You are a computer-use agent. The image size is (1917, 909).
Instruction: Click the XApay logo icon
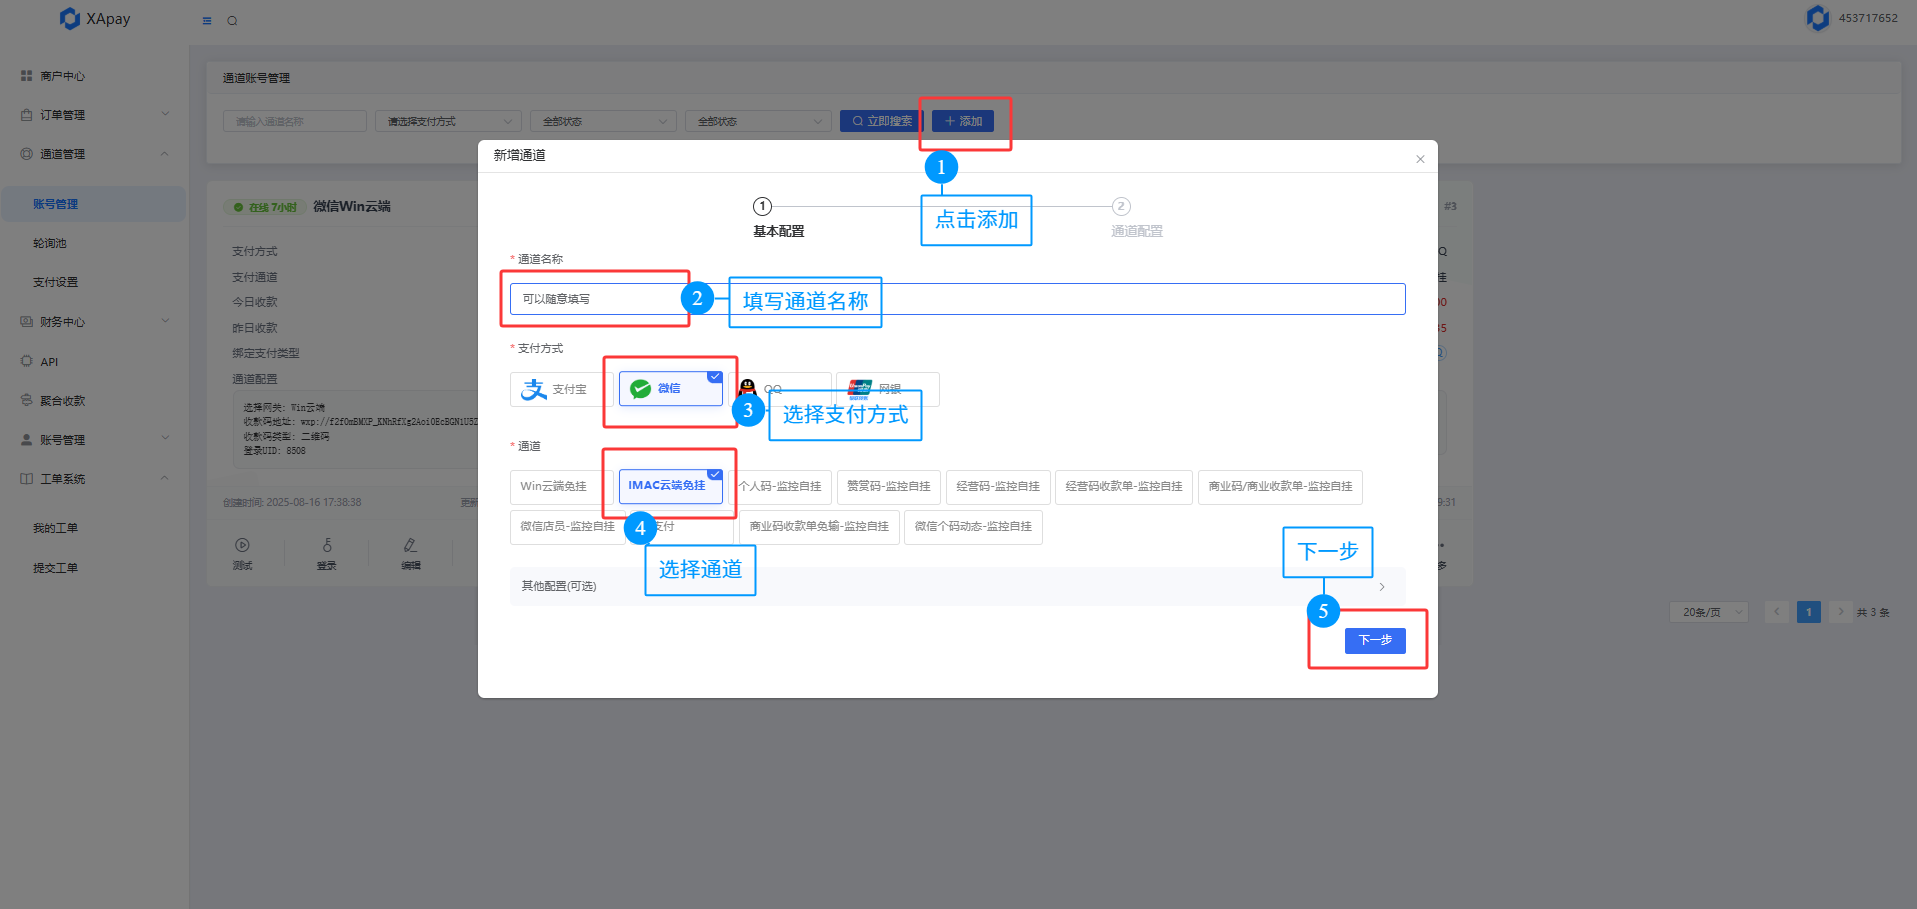(x=70, y=18)
